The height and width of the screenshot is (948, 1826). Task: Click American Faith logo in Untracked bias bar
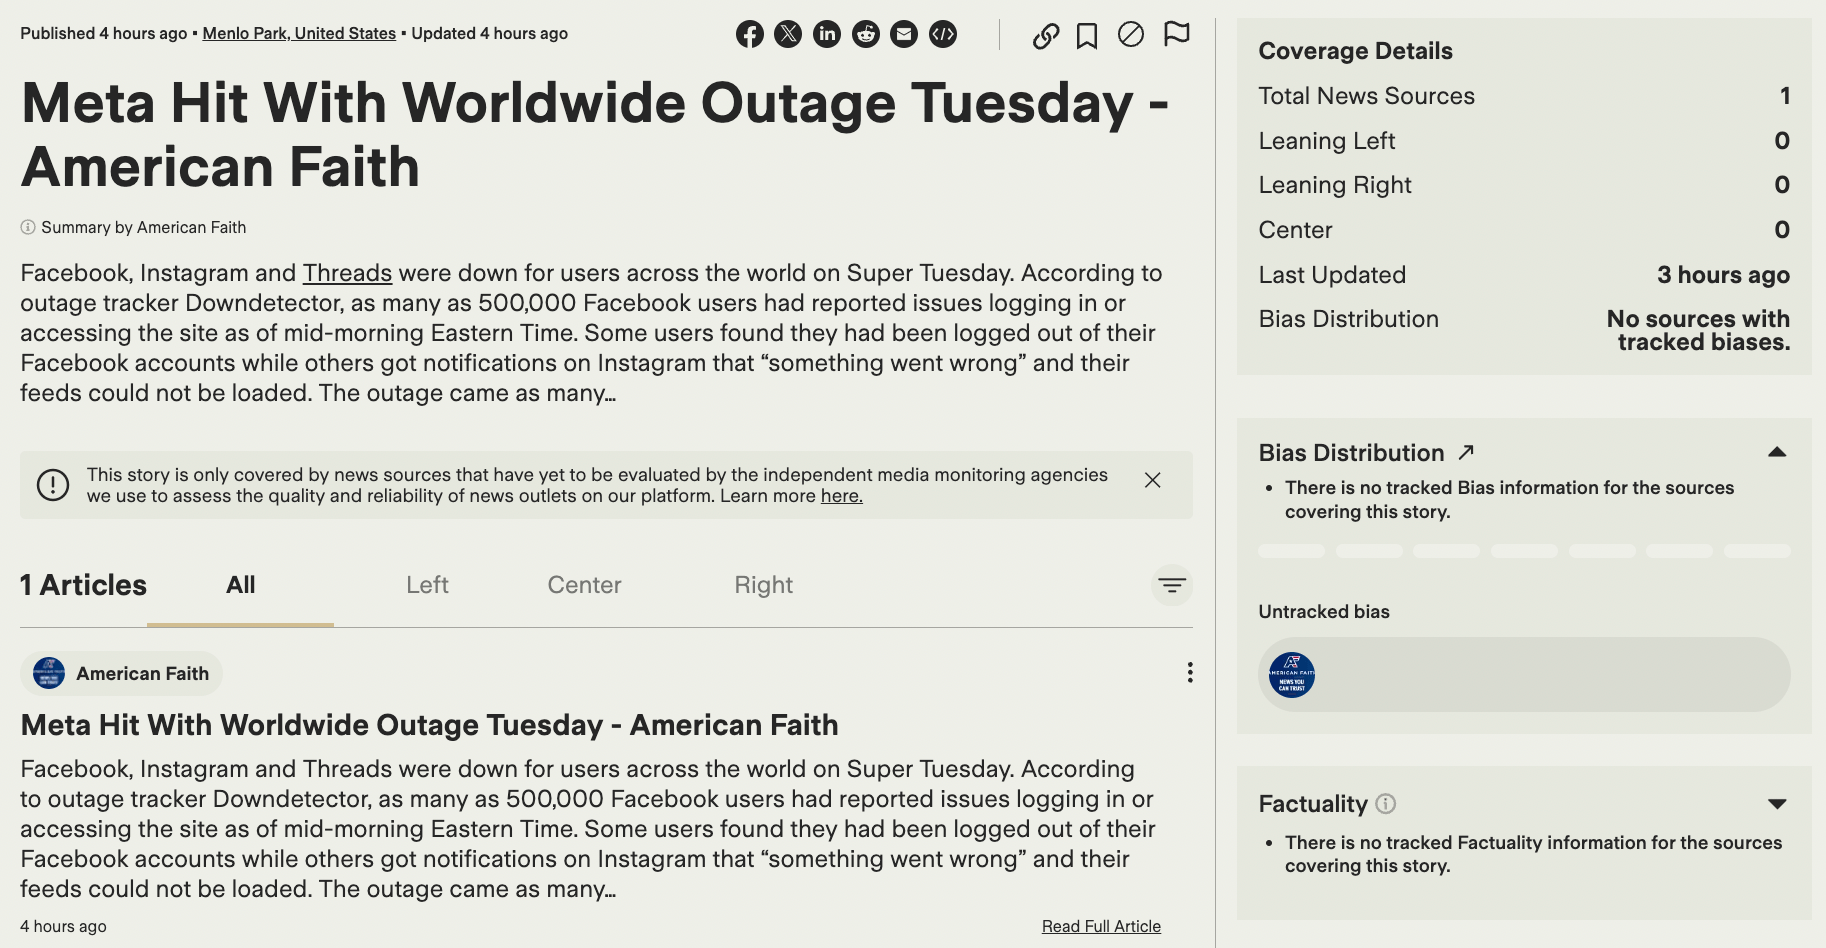(x=1292, y=675)
